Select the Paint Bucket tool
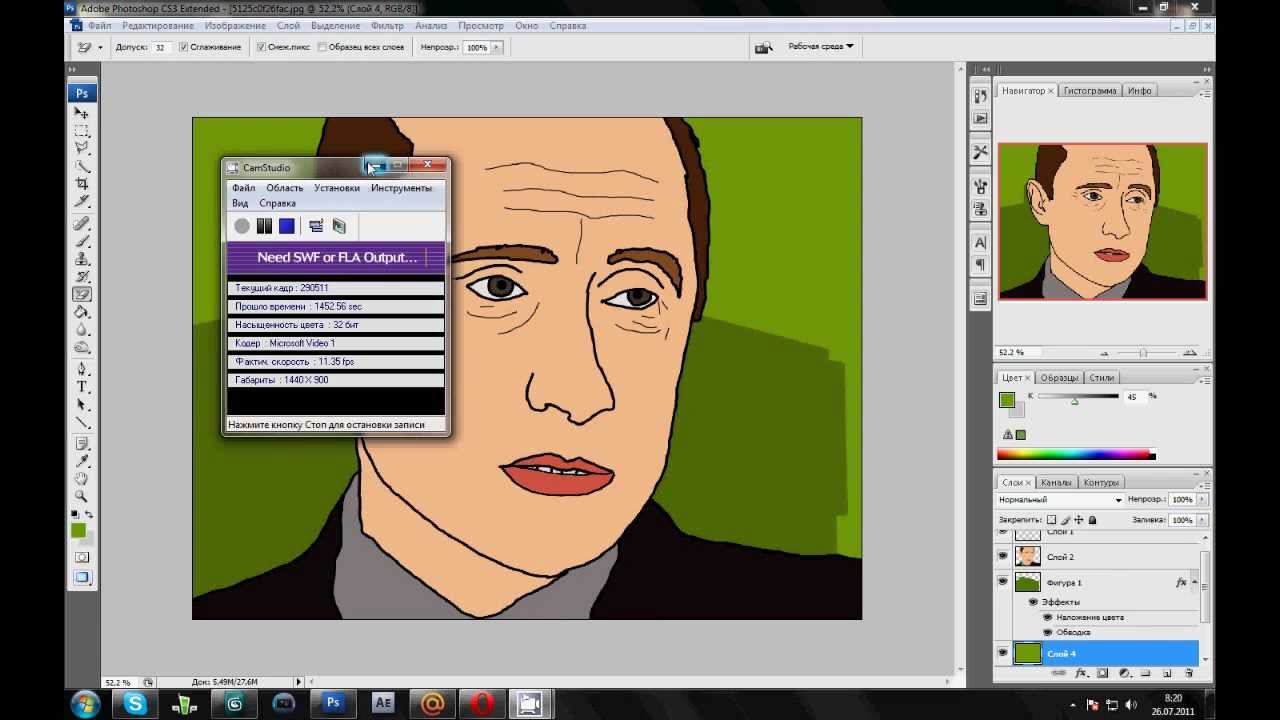This screenshot has height=720, width=1280. coord(82,312)
